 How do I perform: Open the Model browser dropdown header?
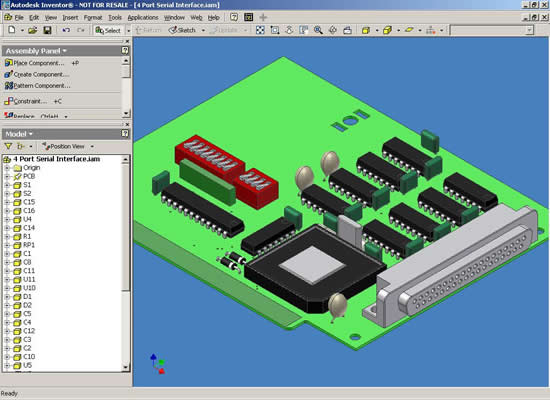click(19, 134)
